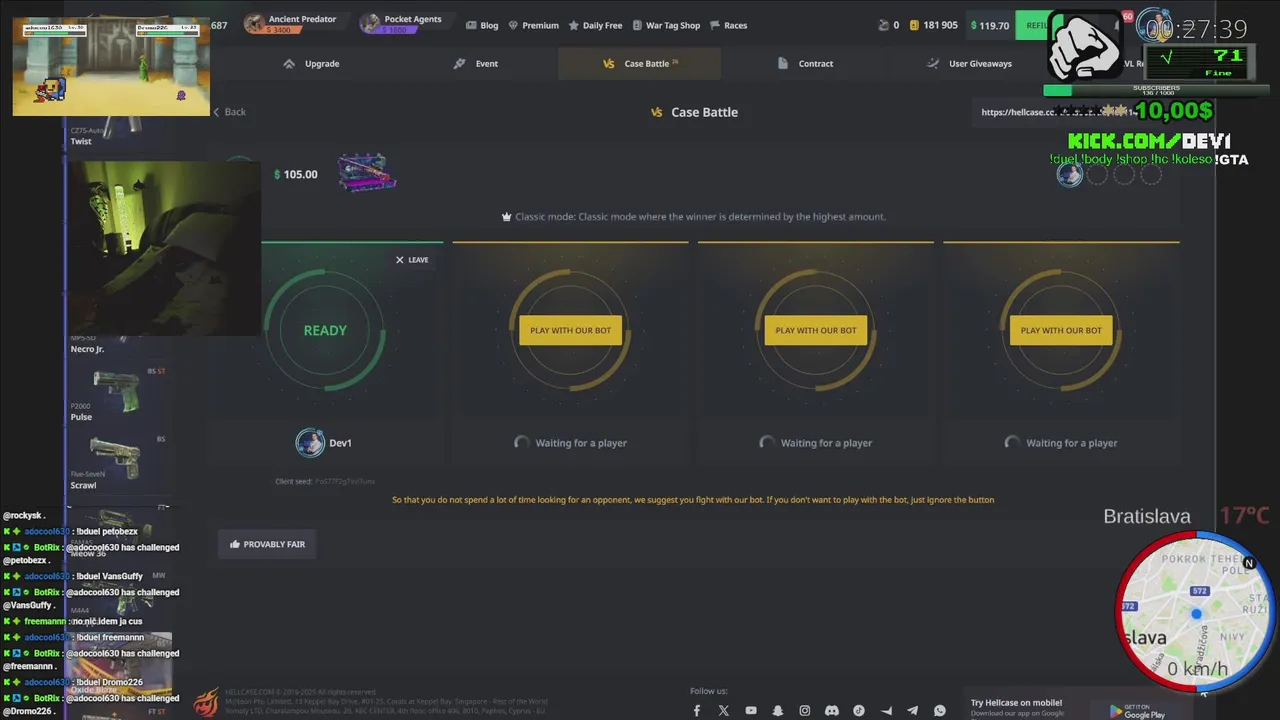
Task: Open Hellcase TikTok icon in footer
Action: pos(859,711)
